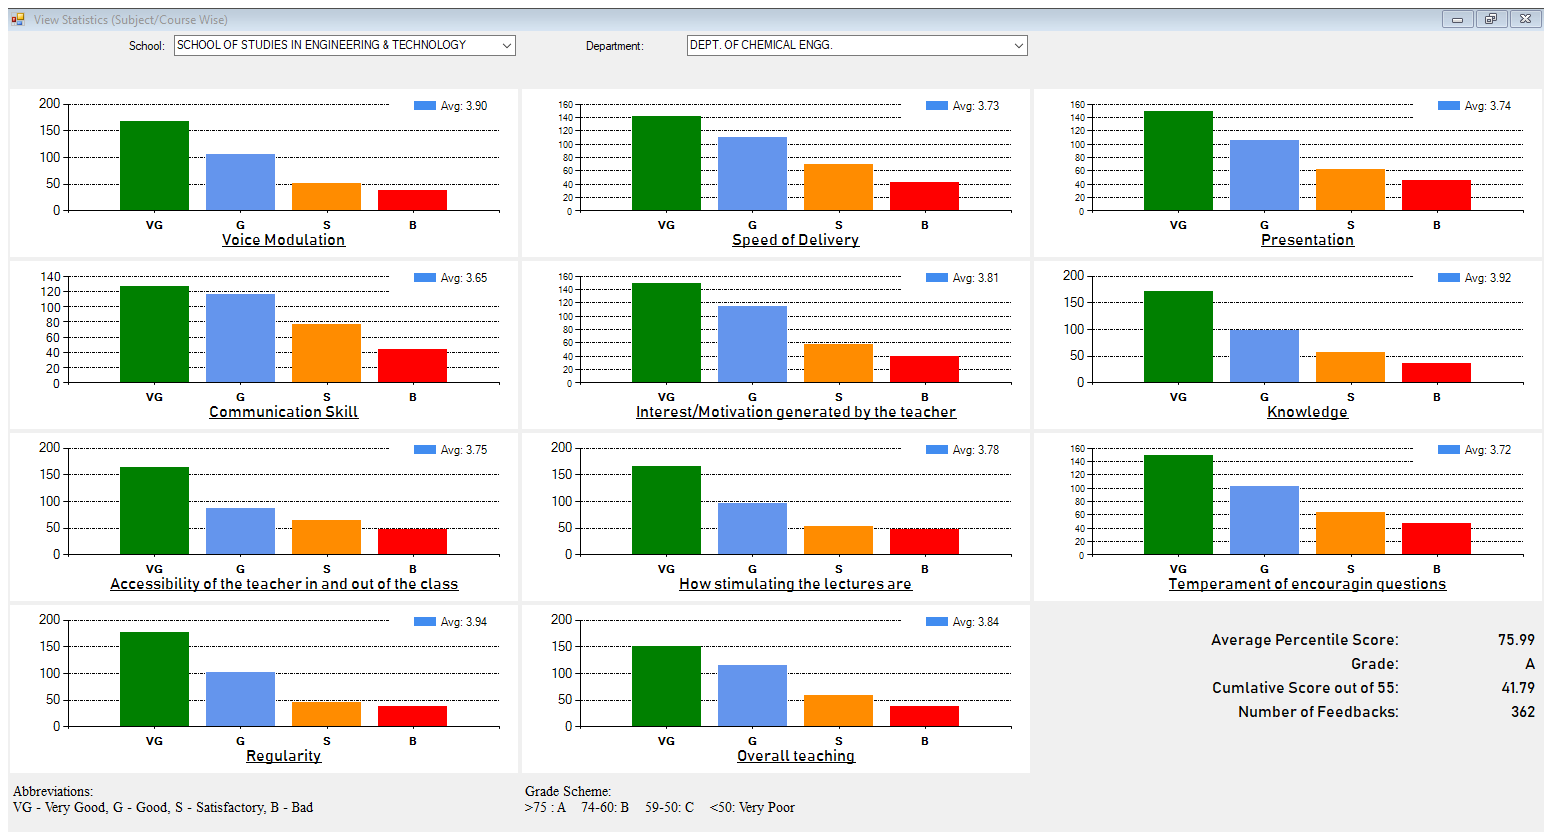This screenshot has width=1552, height=840.
Task: Restore down the statistics window
Action: point(1490,19)
